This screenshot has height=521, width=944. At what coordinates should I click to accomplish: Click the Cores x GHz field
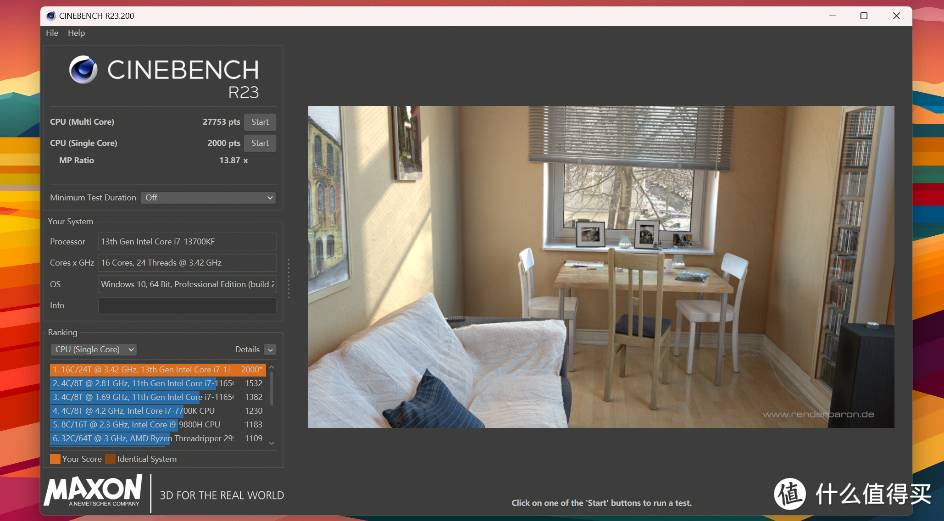pyautogui.click(x=187, y=263)
